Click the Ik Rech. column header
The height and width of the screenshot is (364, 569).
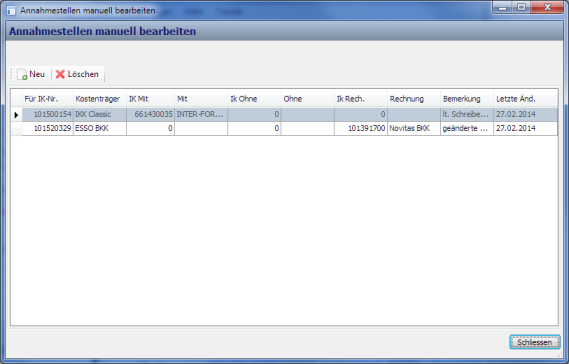coord(361,99)
